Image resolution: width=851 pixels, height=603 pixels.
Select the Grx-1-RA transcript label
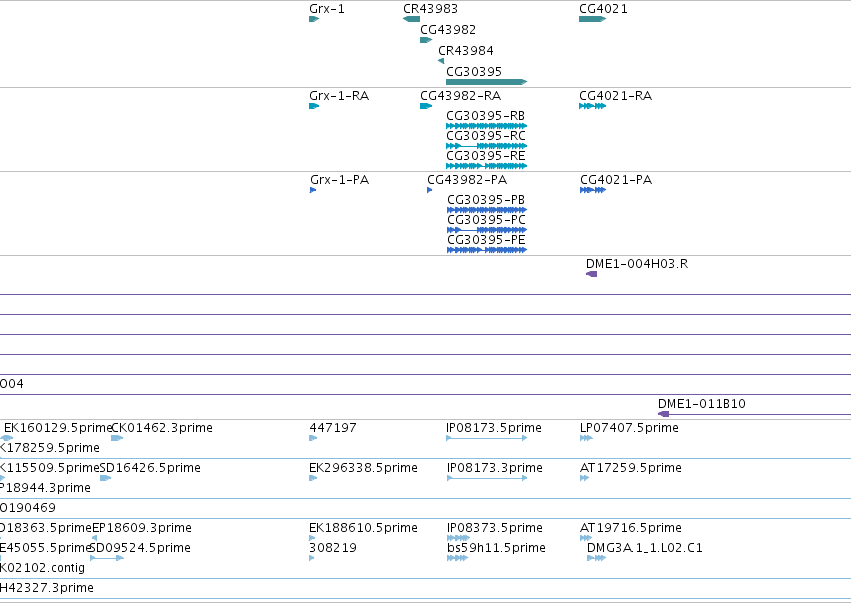click(339, 96)
